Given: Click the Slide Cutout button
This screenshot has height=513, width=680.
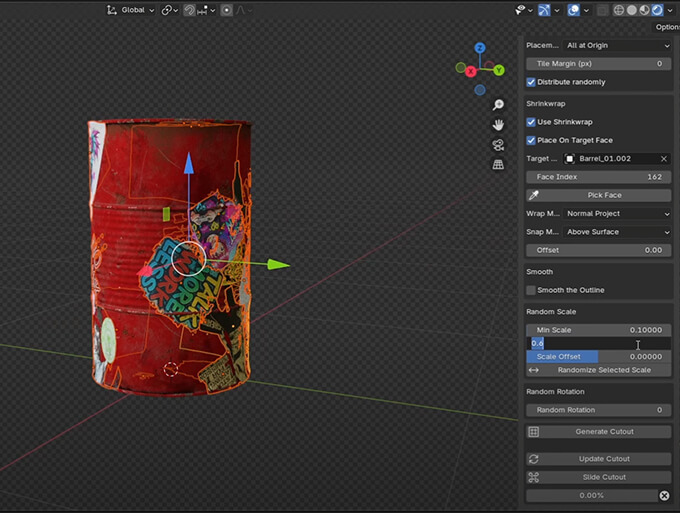Looking at the screenshot, I should click(x=598, y=477).
